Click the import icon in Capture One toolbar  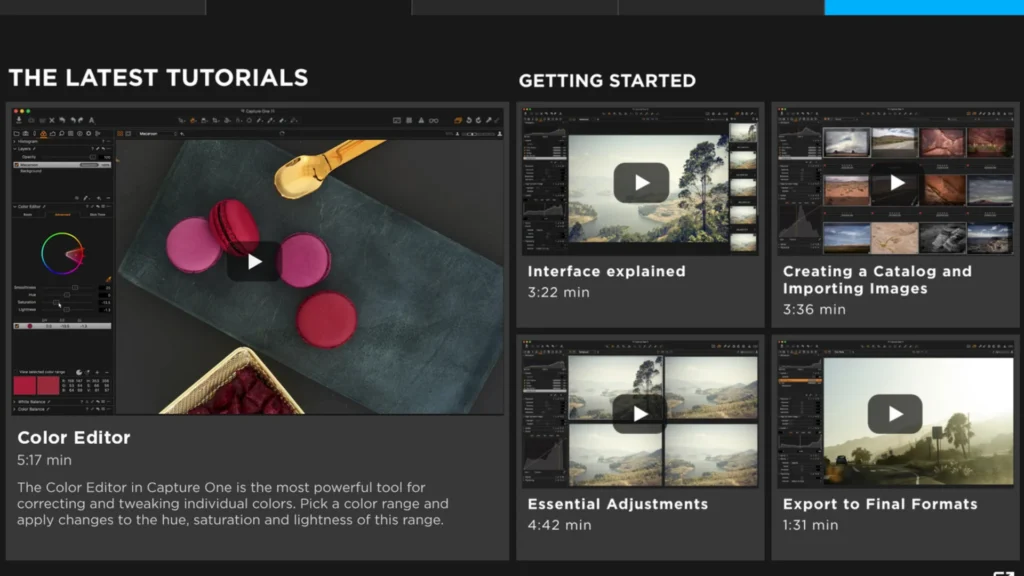click(x=20, y=120)
